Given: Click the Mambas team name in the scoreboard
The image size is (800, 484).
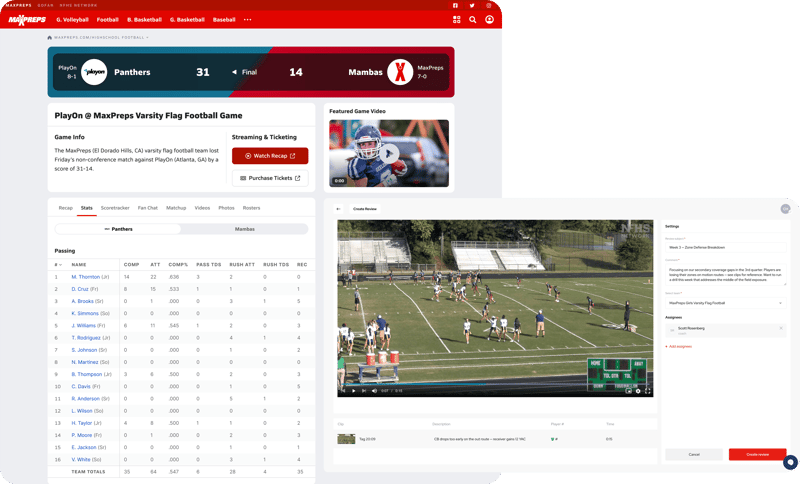Looking at the screenshot, I should tap(365, 72).
